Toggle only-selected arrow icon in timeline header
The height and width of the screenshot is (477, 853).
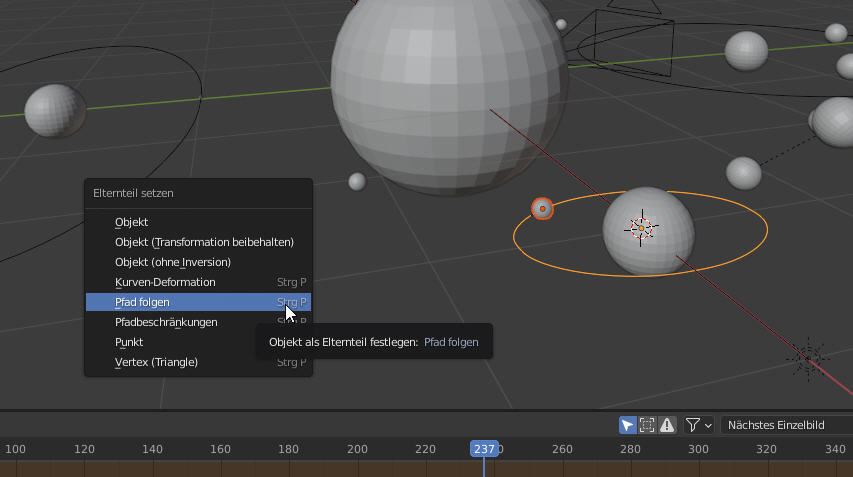tap(627, 425)
